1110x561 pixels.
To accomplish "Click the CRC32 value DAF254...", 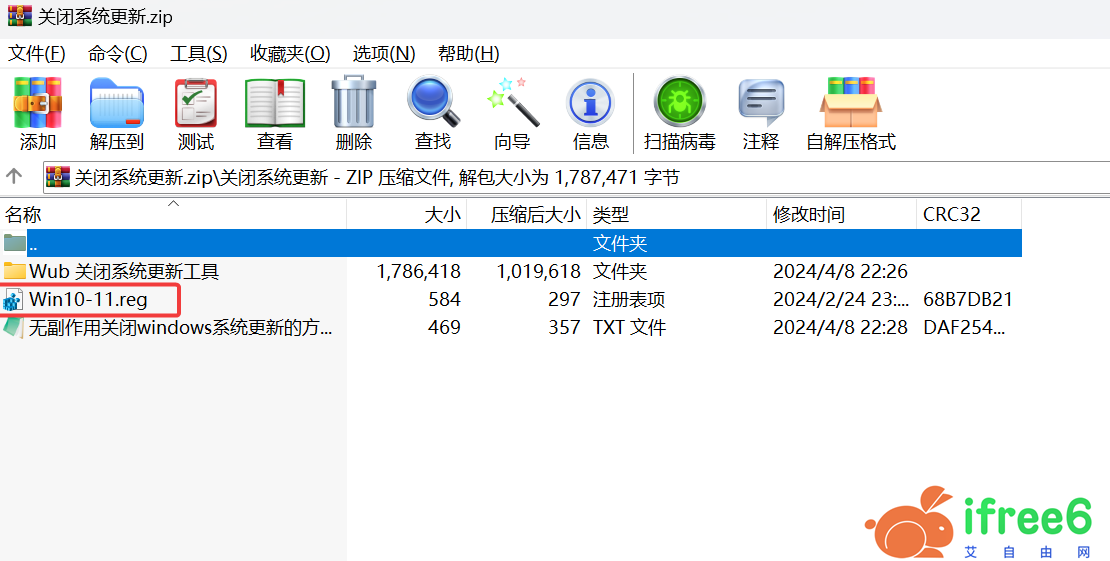I will [965, 327].
